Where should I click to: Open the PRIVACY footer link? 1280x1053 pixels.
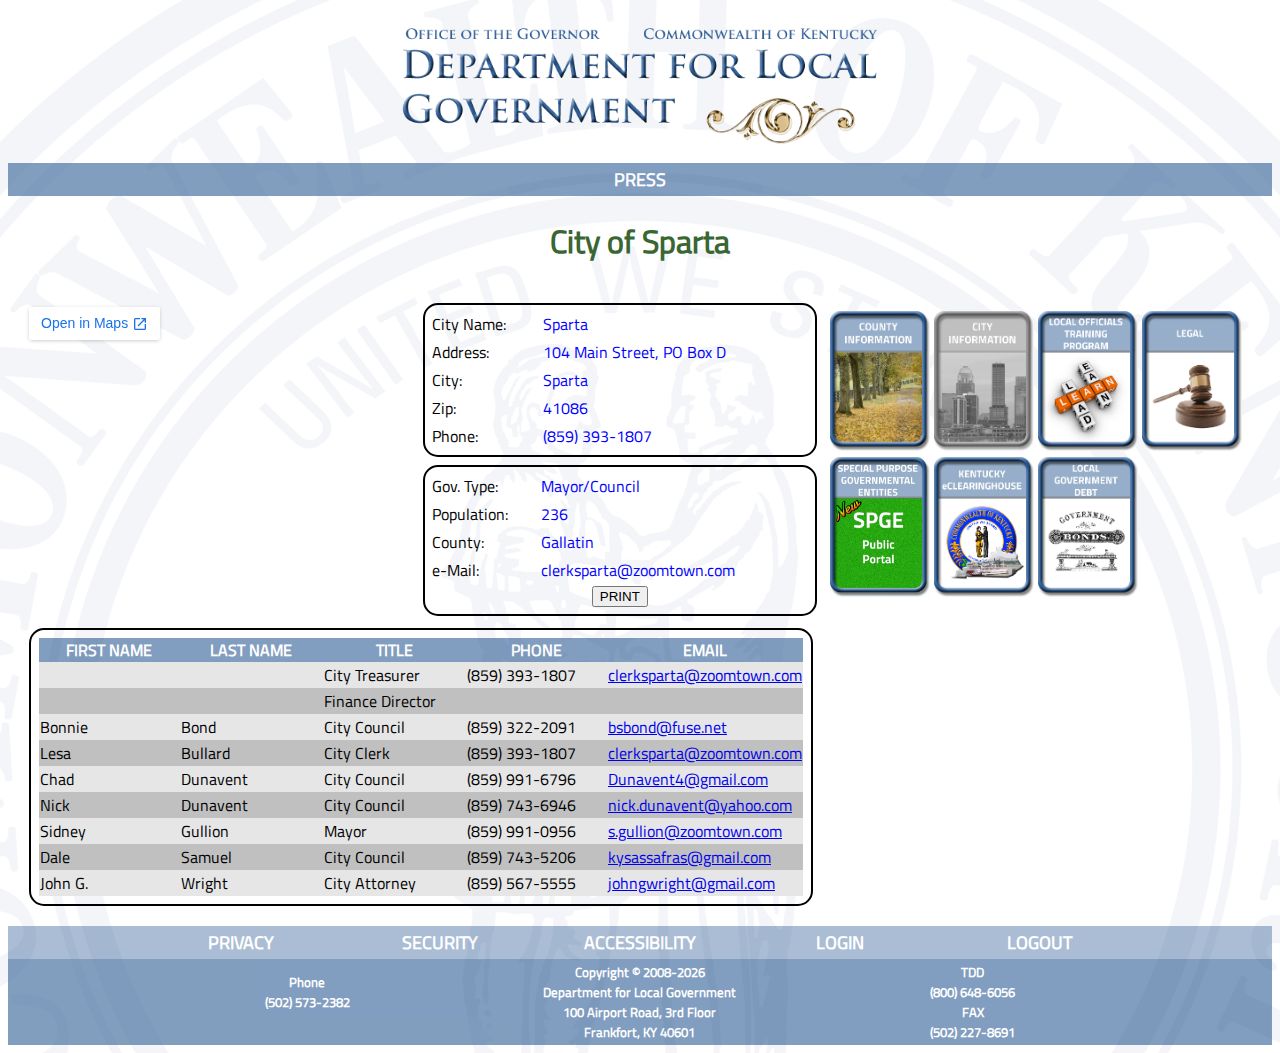click(x=241, y=943)
